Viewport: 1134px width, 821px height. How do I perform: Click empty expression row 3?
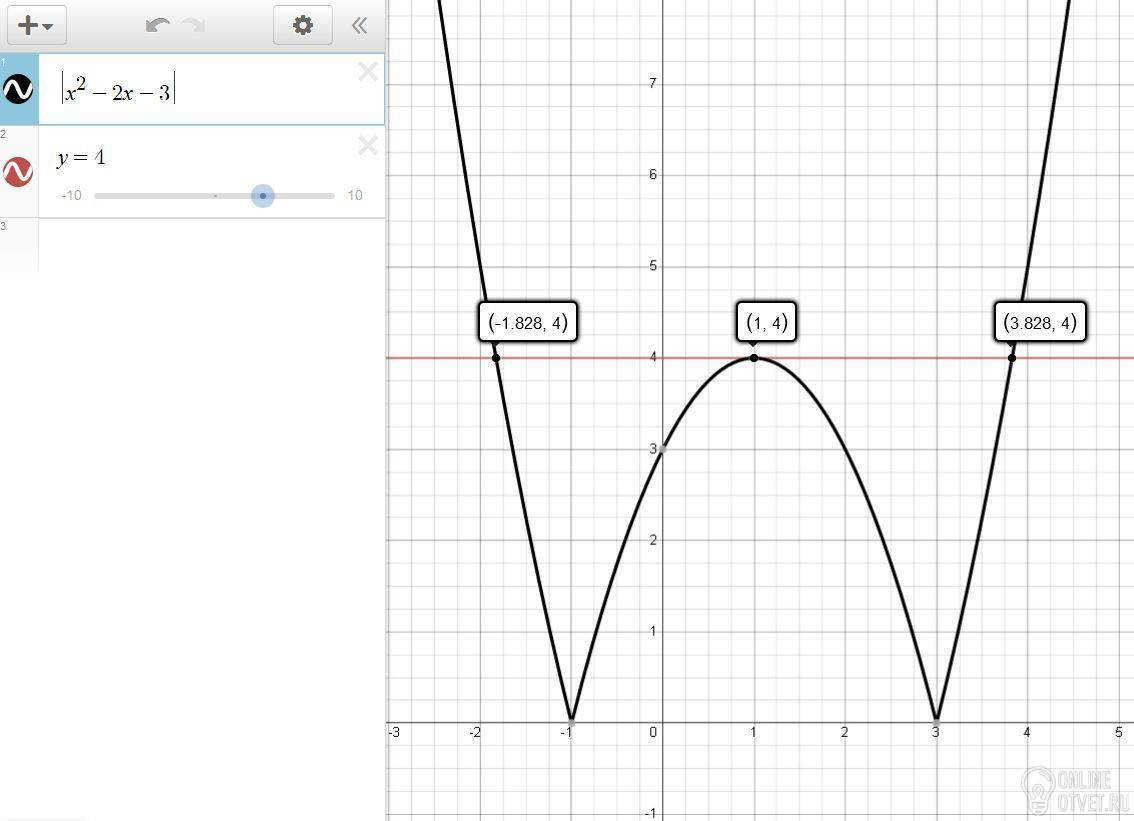192,245
